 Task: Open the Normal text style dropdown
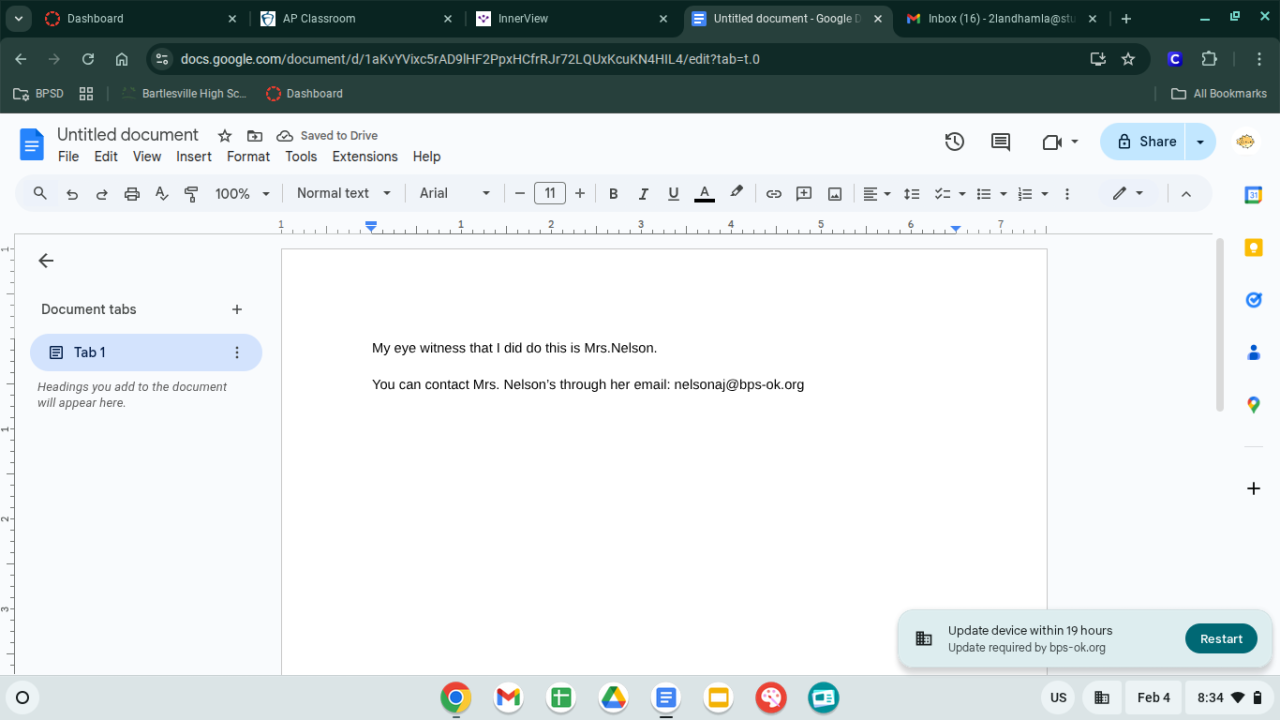click(344, 194)
